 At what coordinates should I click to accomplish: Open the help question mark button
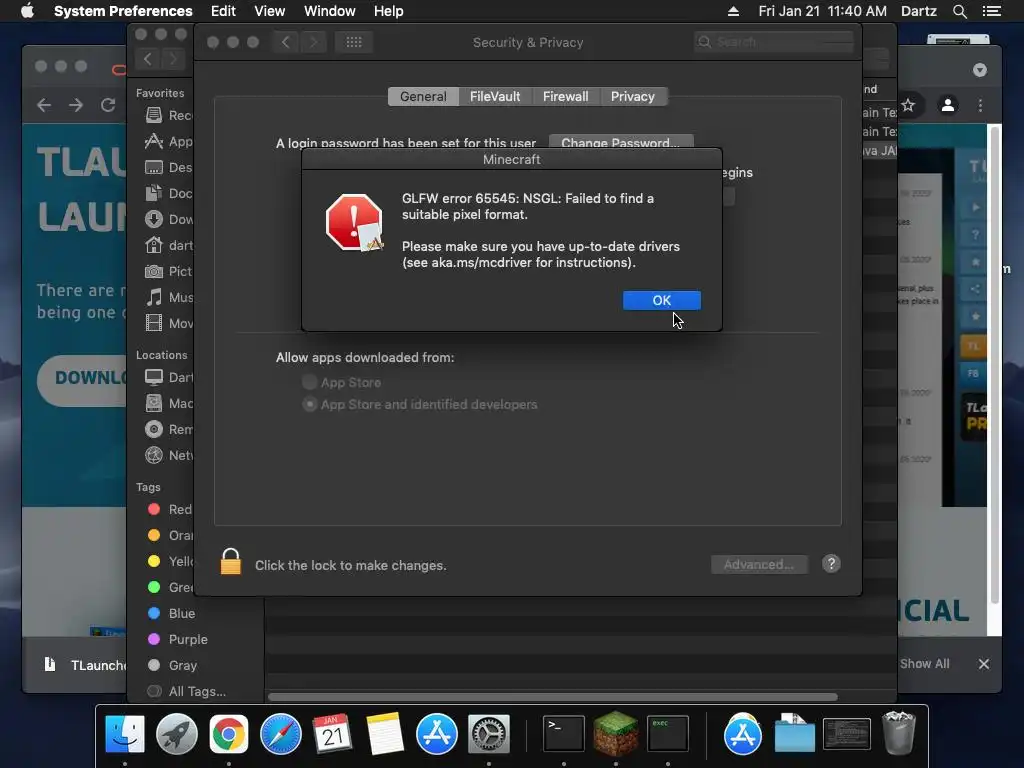pyautogui.click(x=831, y=564)
